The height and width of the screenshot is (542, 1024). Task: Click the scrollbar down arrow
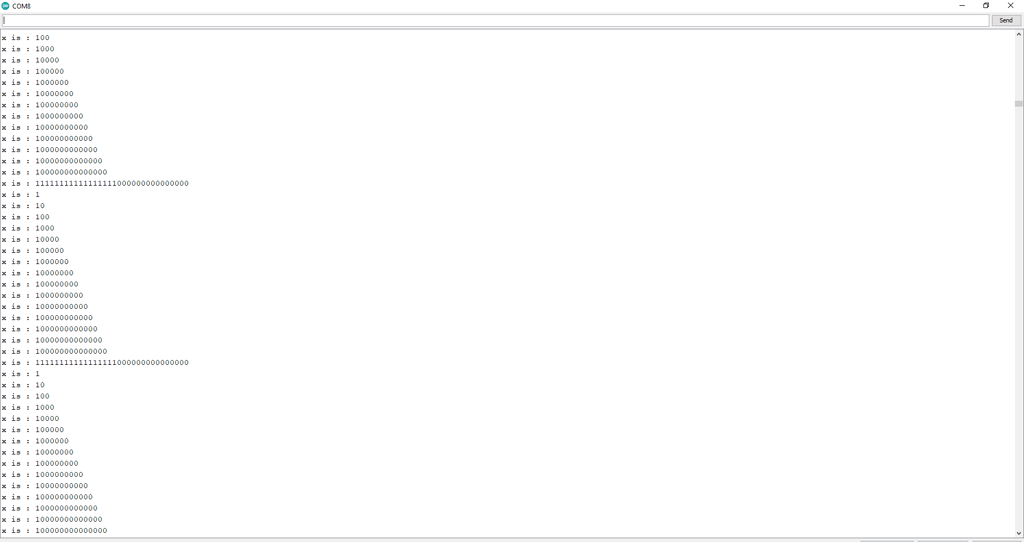tap(1019, 533)
